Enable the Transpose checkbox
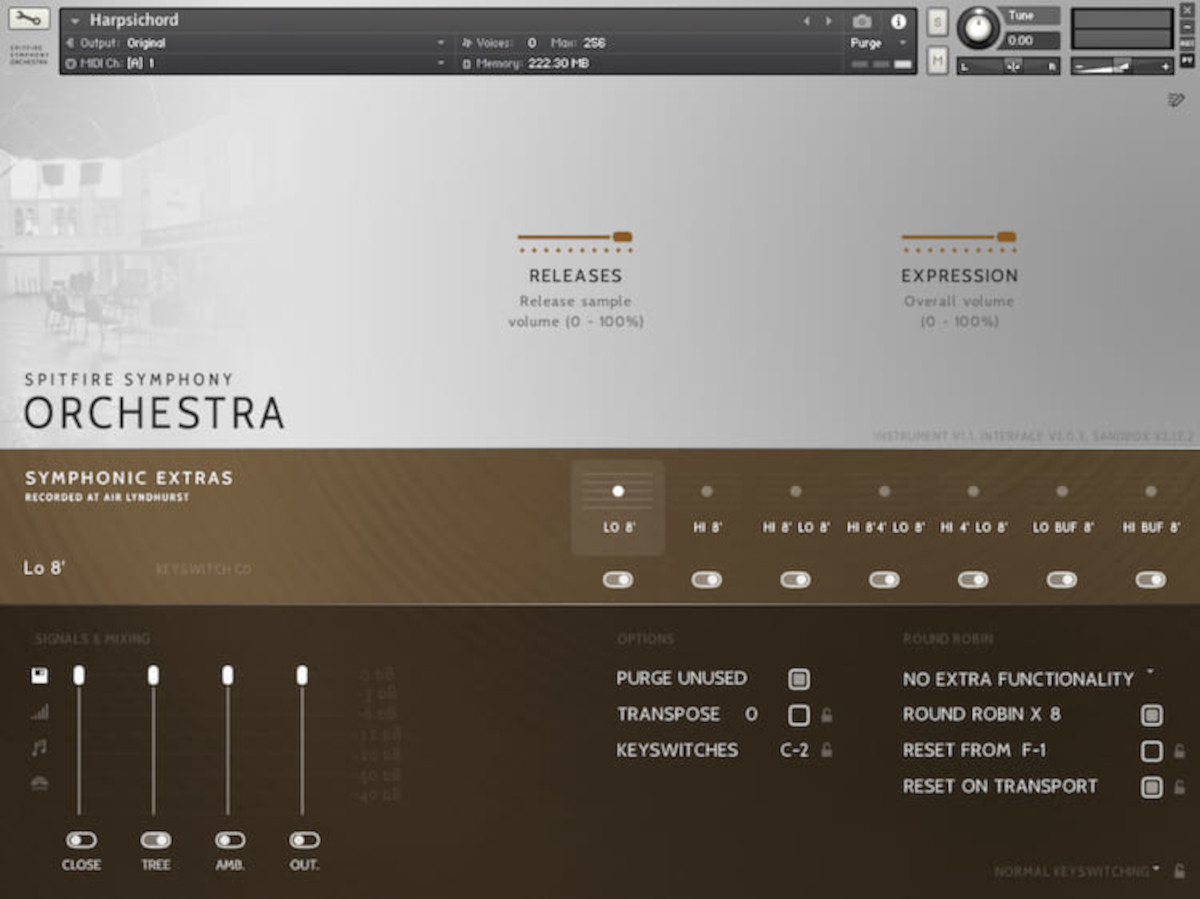 pyautogui.click(x=798, y=715)
